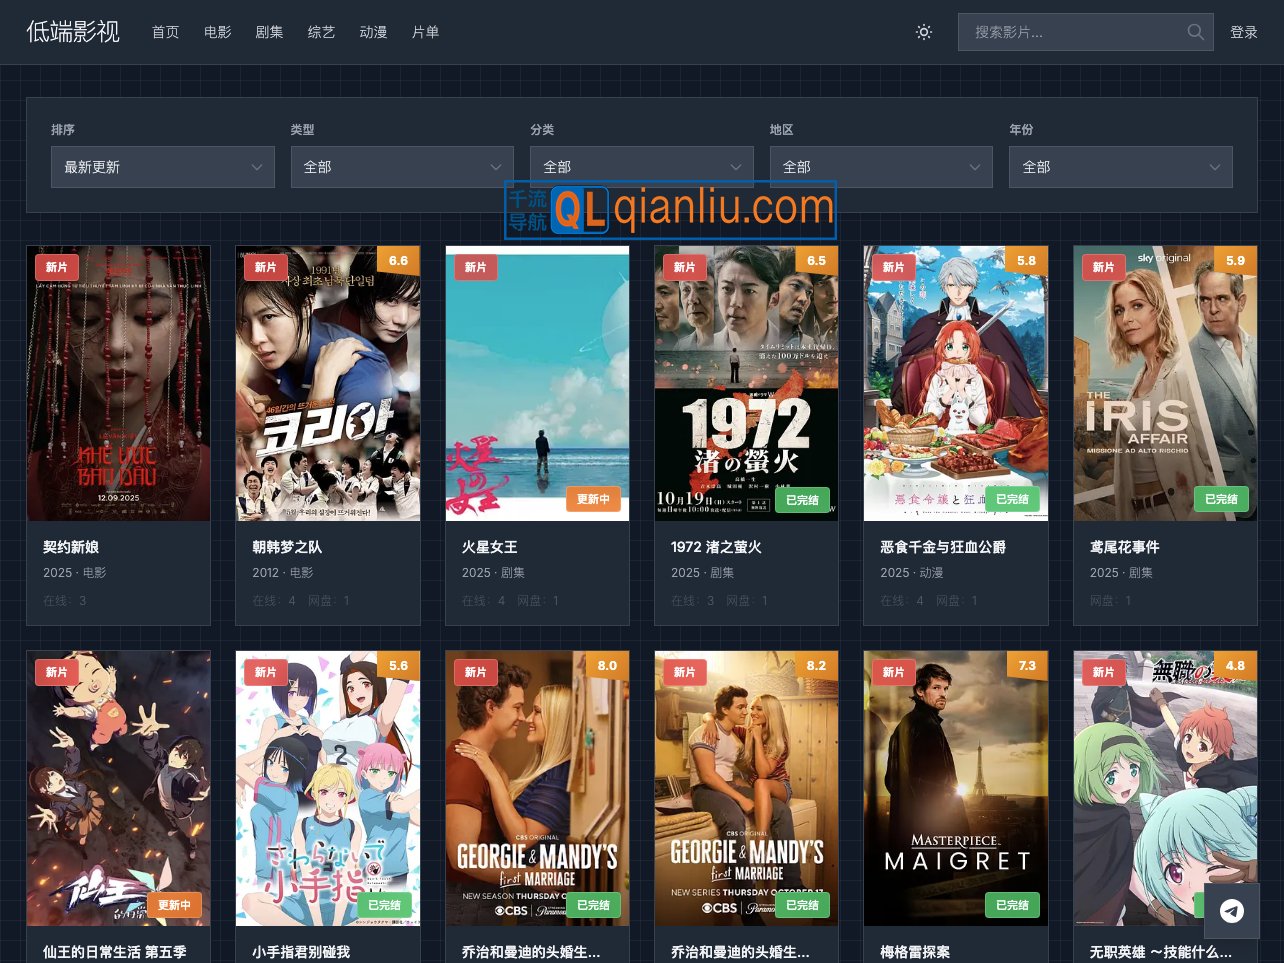Image resolution: width=1284 pixels, height=963 pixels.
Task: Click the 更新中 badge on 火星女王 poster
Action: (593, 499)
